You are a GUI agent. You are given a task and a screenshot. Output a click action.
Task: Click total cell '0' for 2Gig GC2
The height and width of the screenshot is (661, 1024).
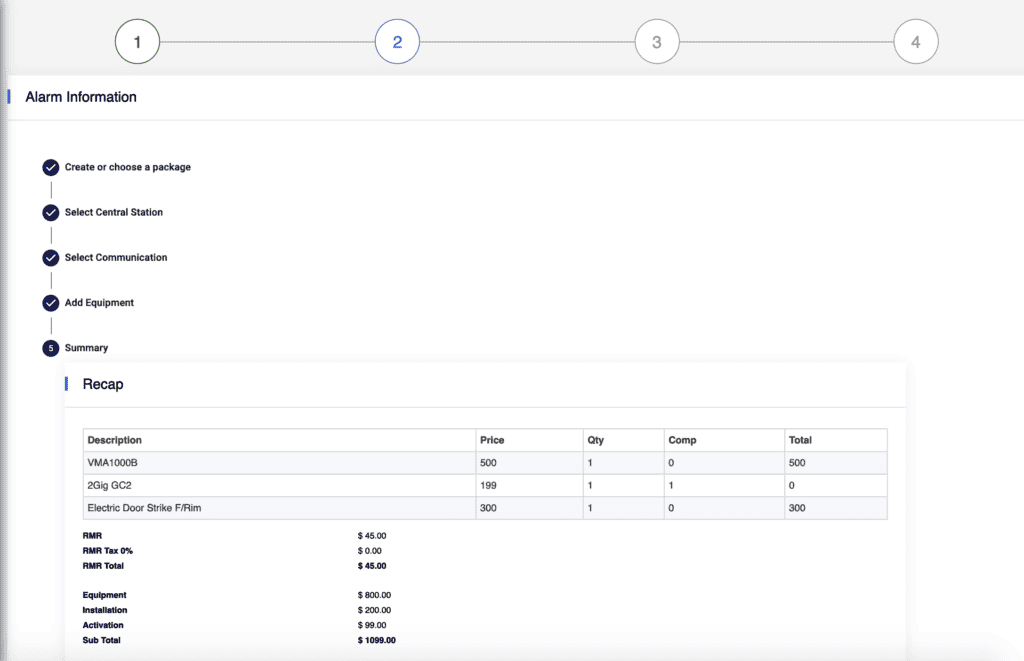tap(835, 485)
